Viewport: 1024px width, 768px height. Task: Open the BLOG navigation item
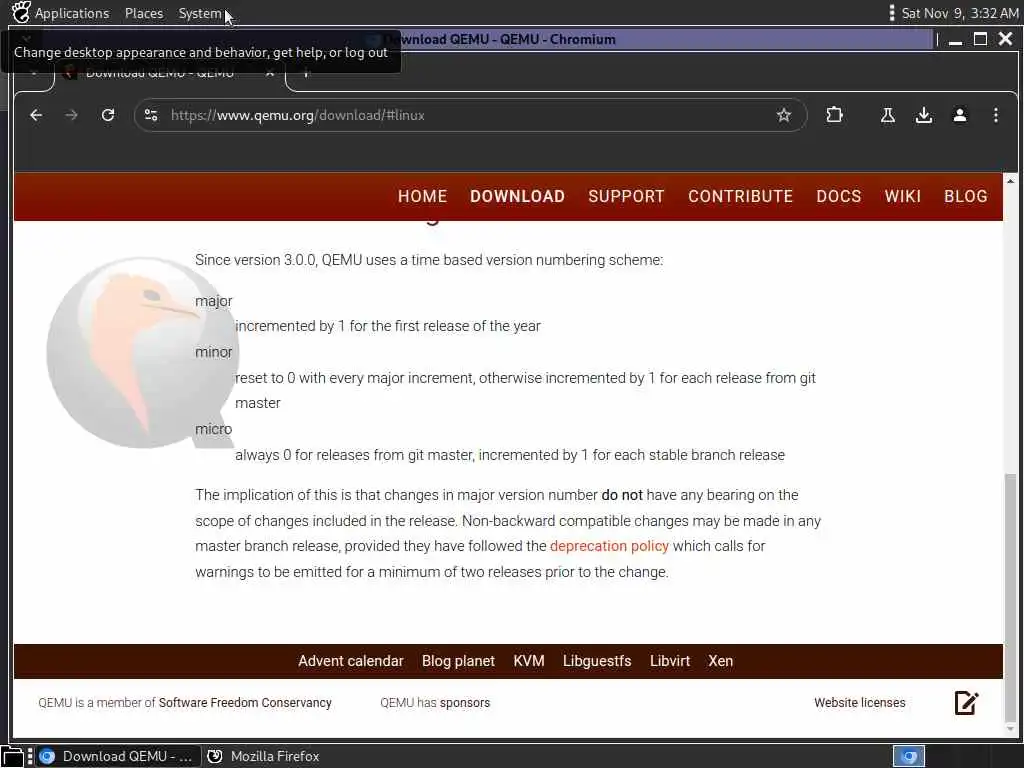[965, 197]
